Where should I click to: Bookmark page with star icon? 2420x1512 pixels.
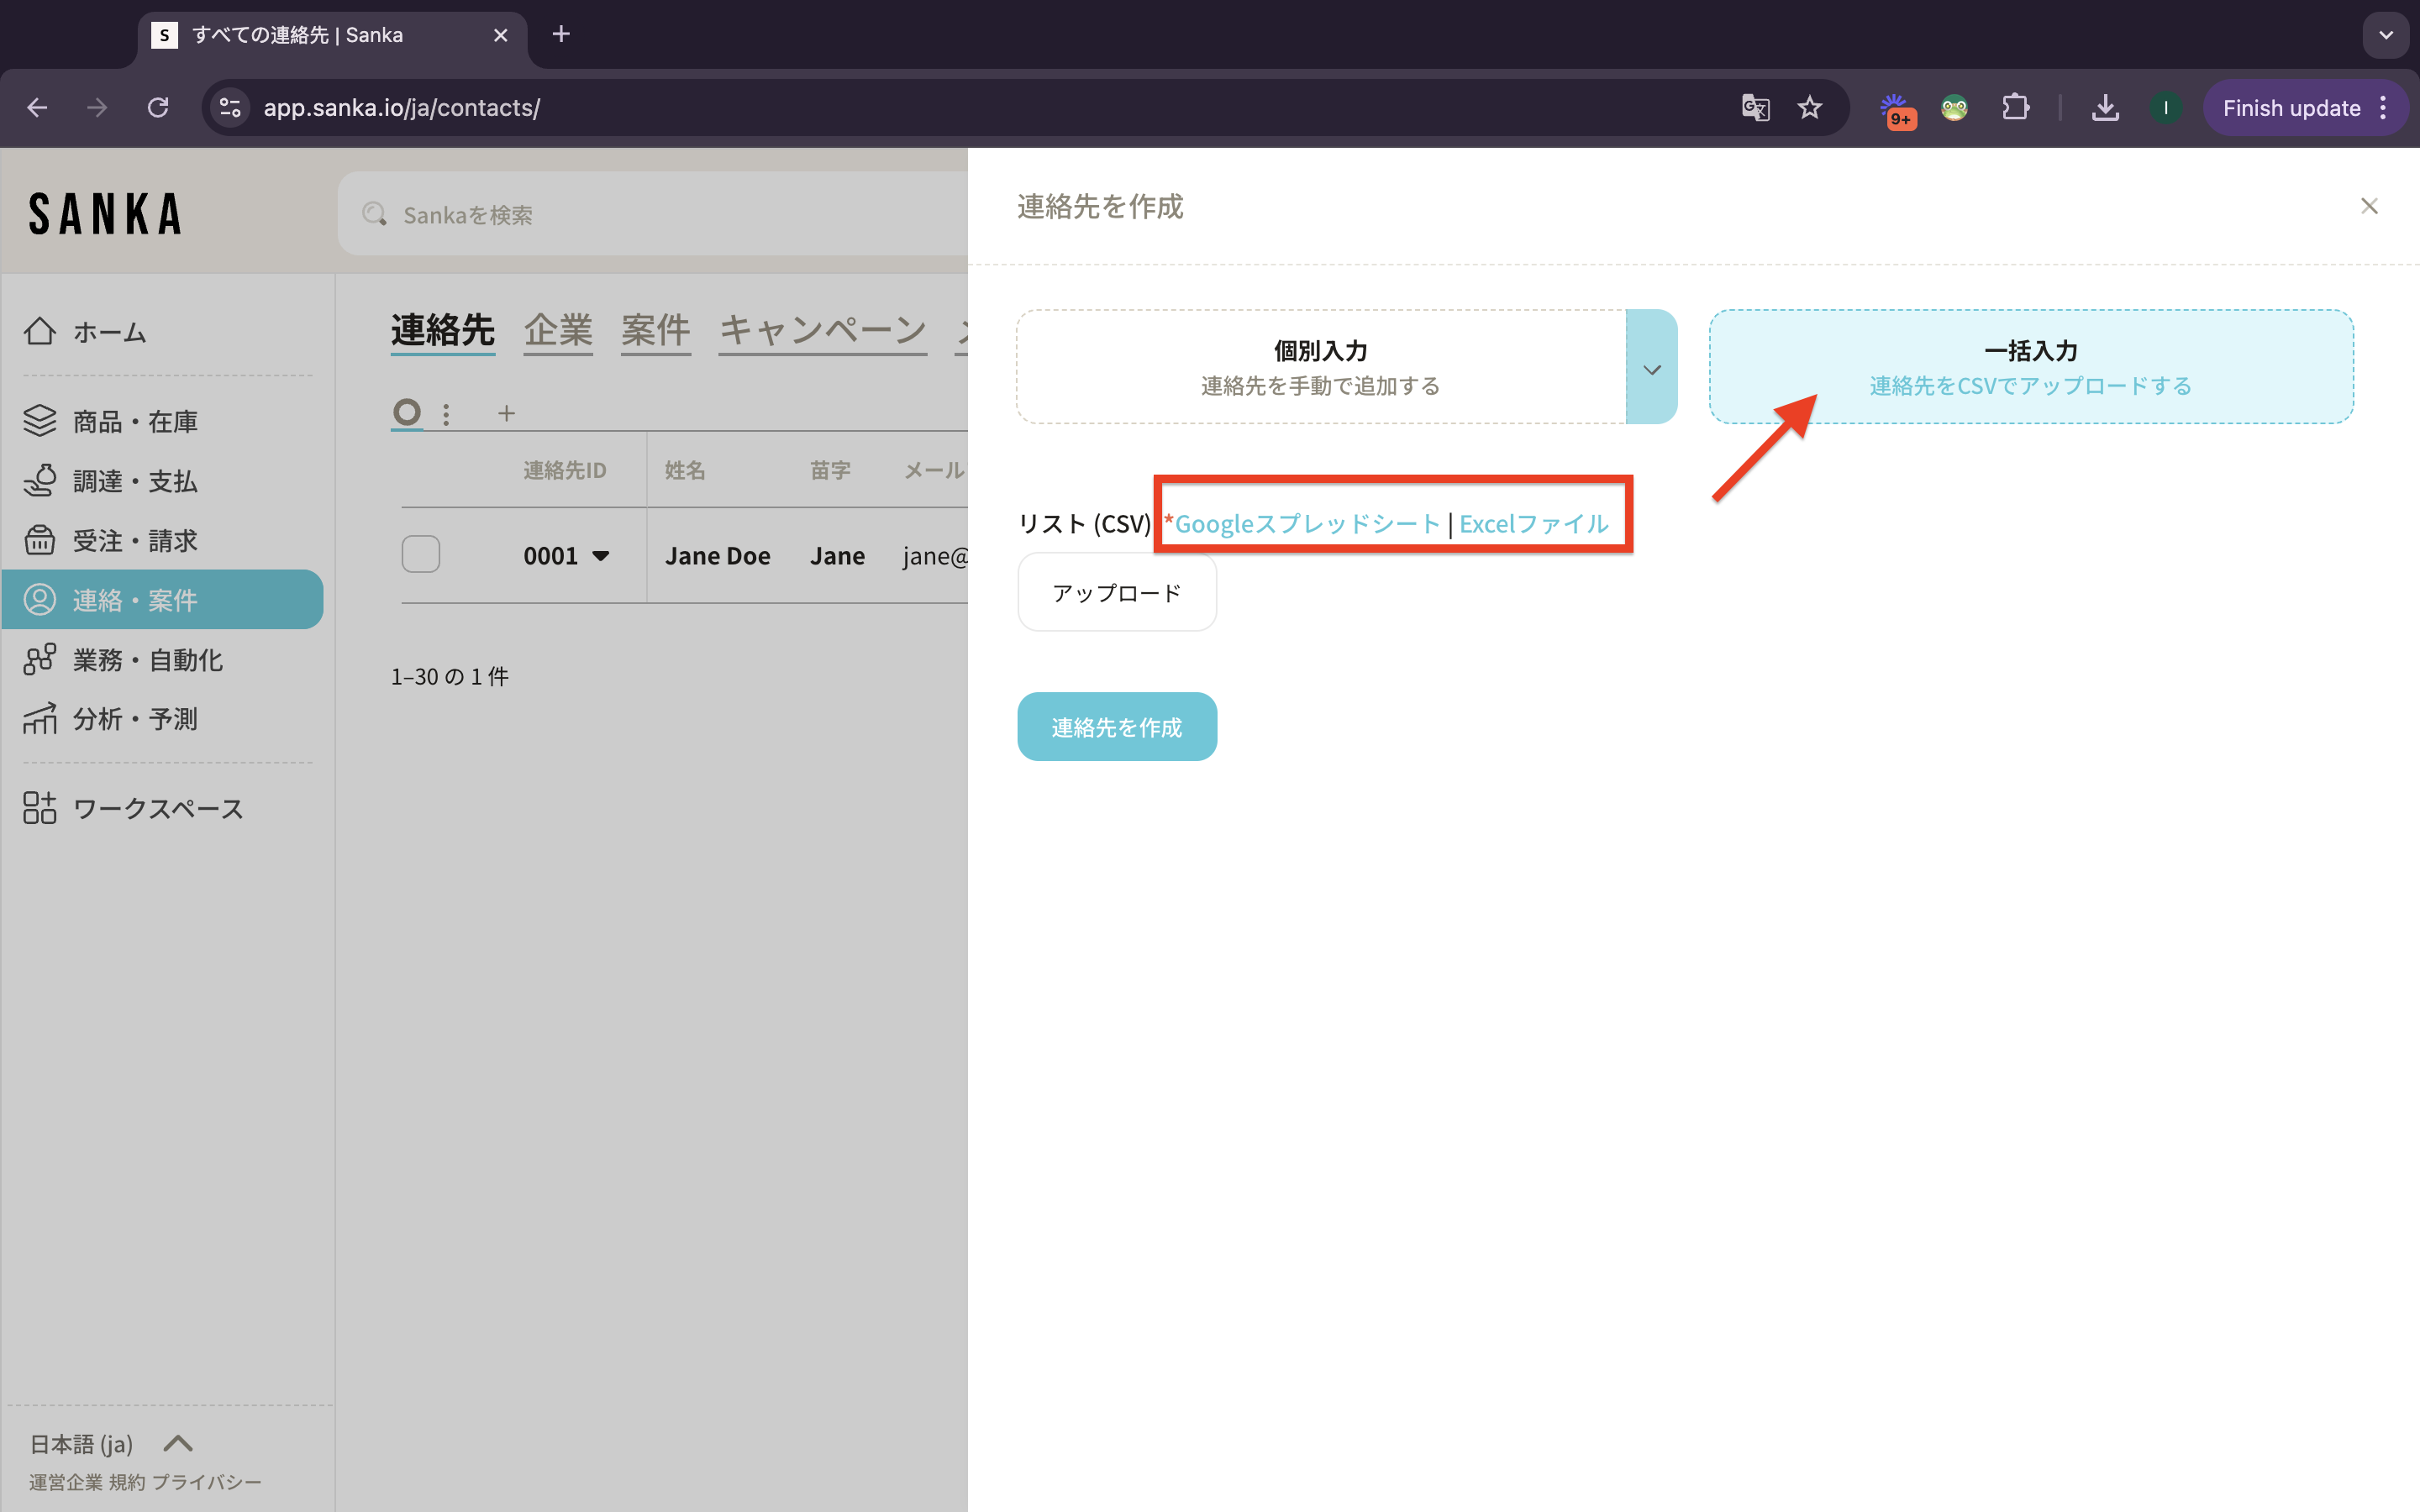click(x=1809, y=107)
